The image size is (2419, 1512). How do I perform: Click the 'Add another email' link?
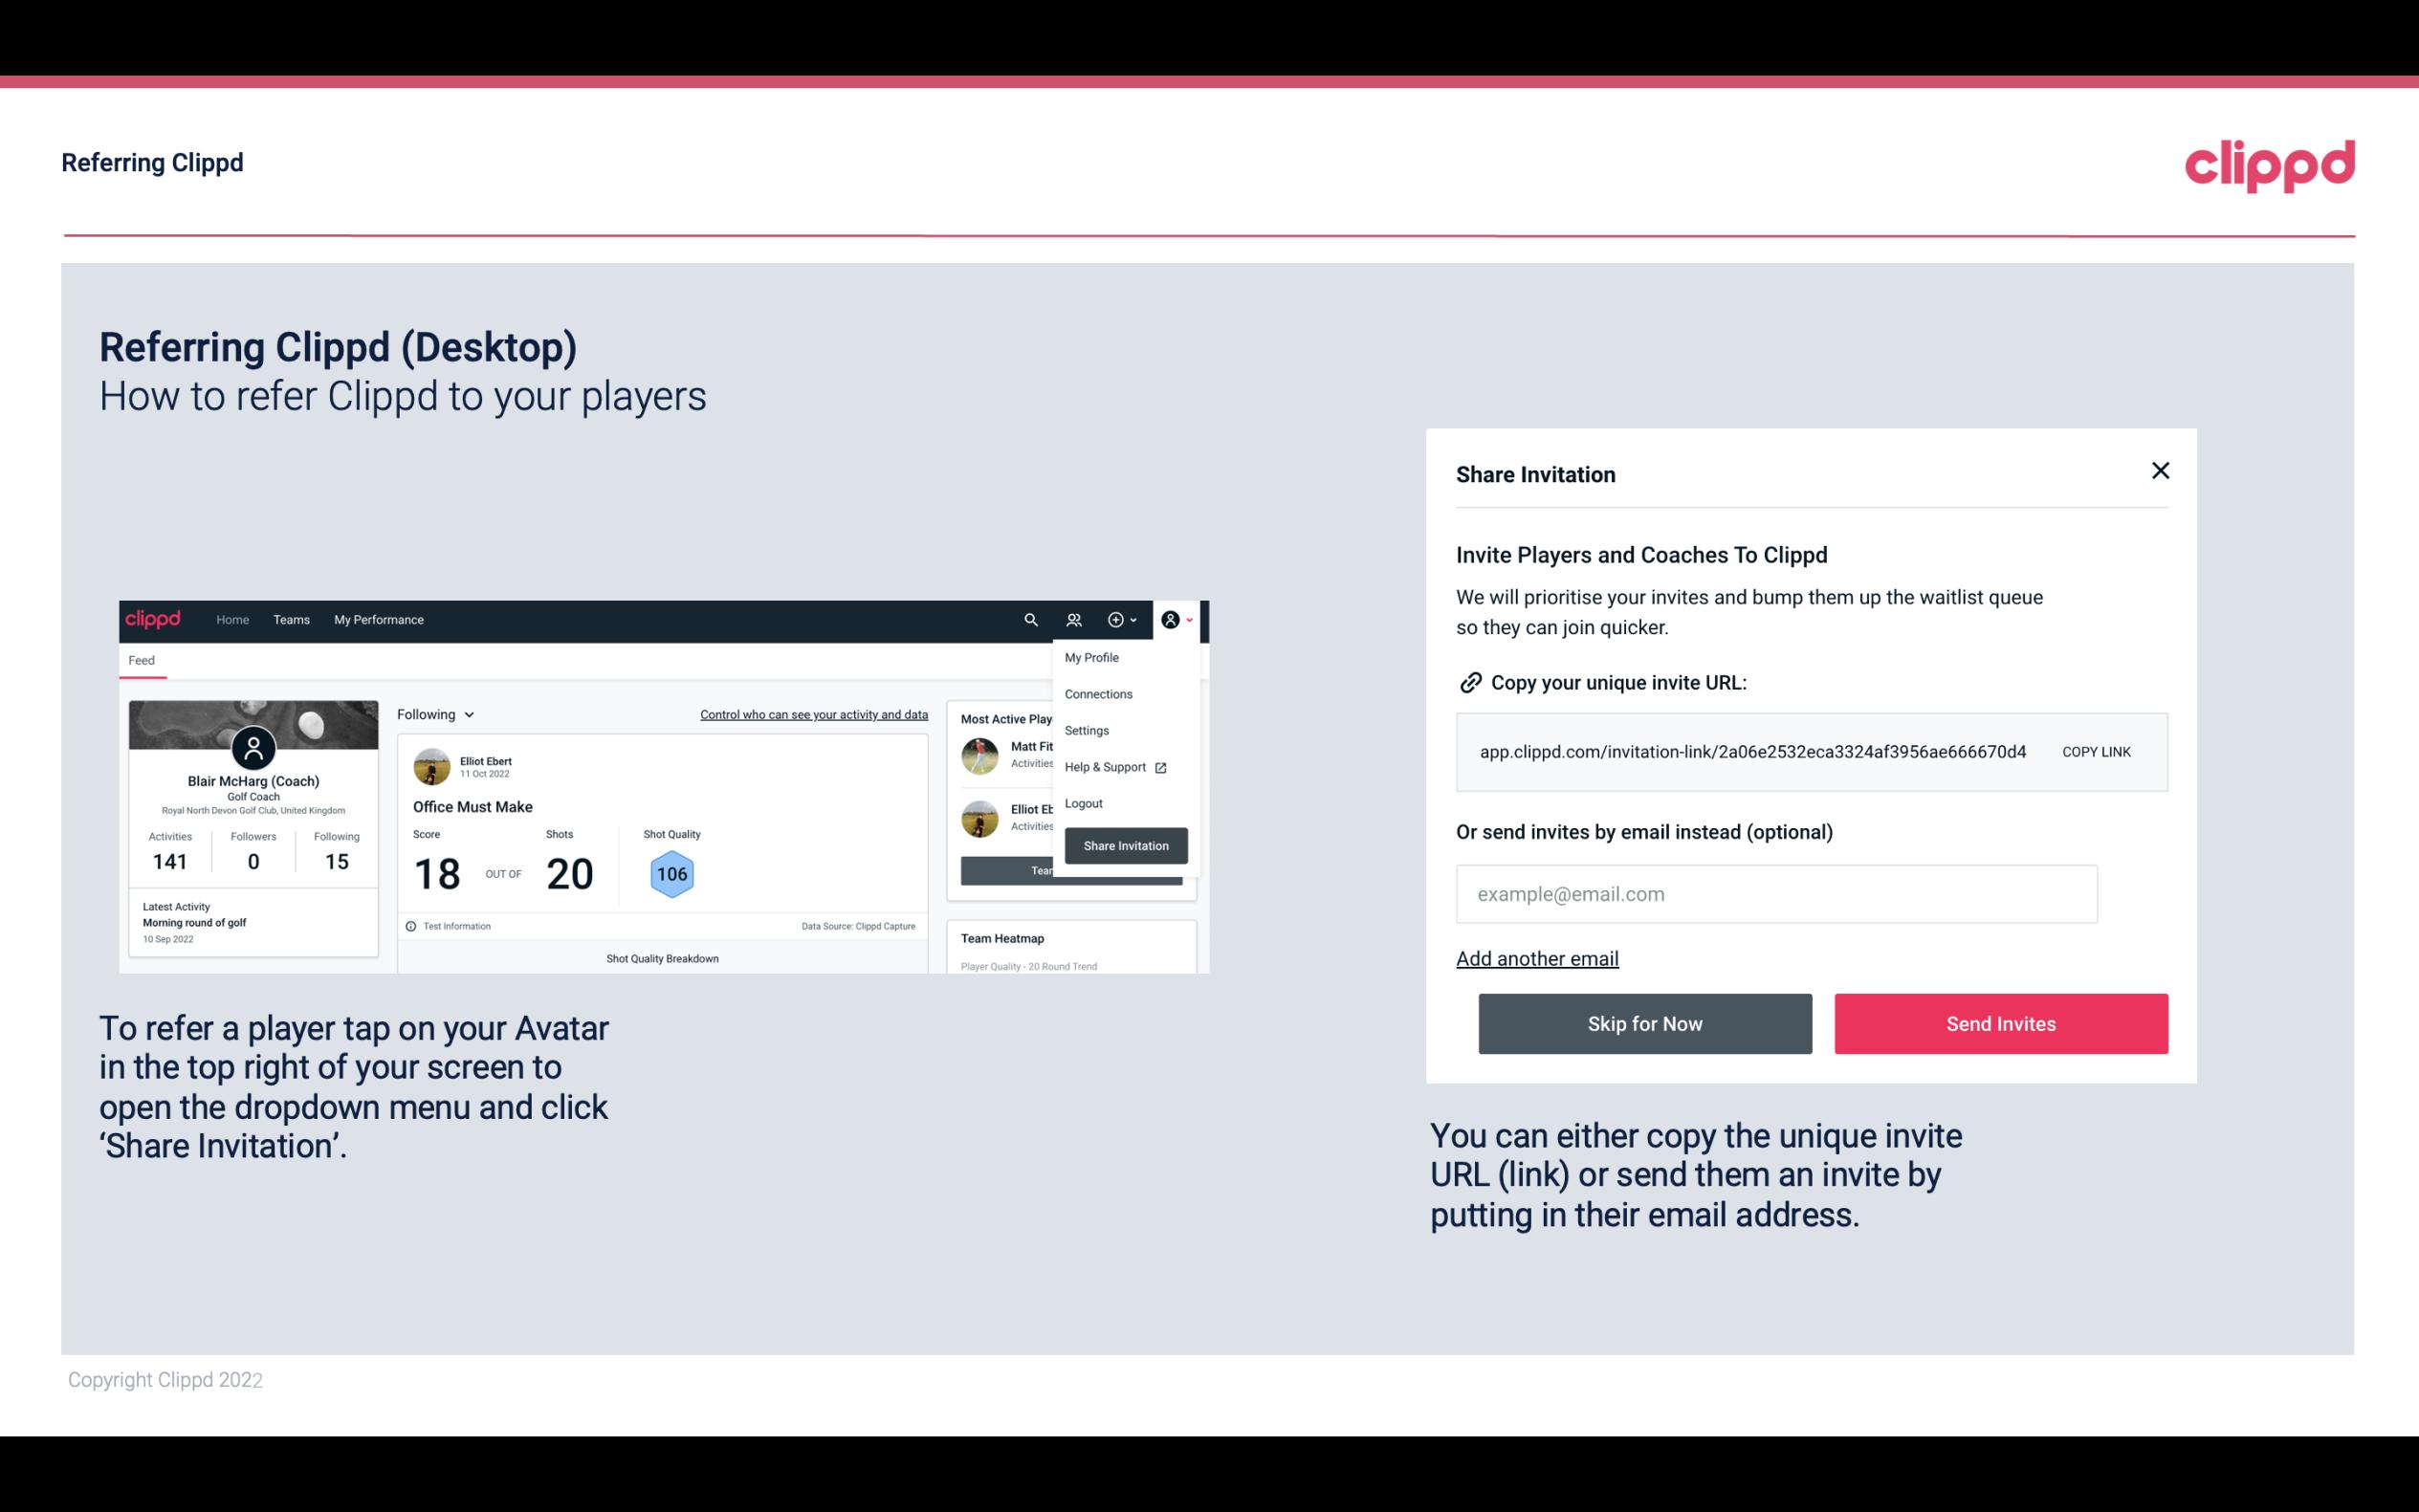click(1536, 958)
